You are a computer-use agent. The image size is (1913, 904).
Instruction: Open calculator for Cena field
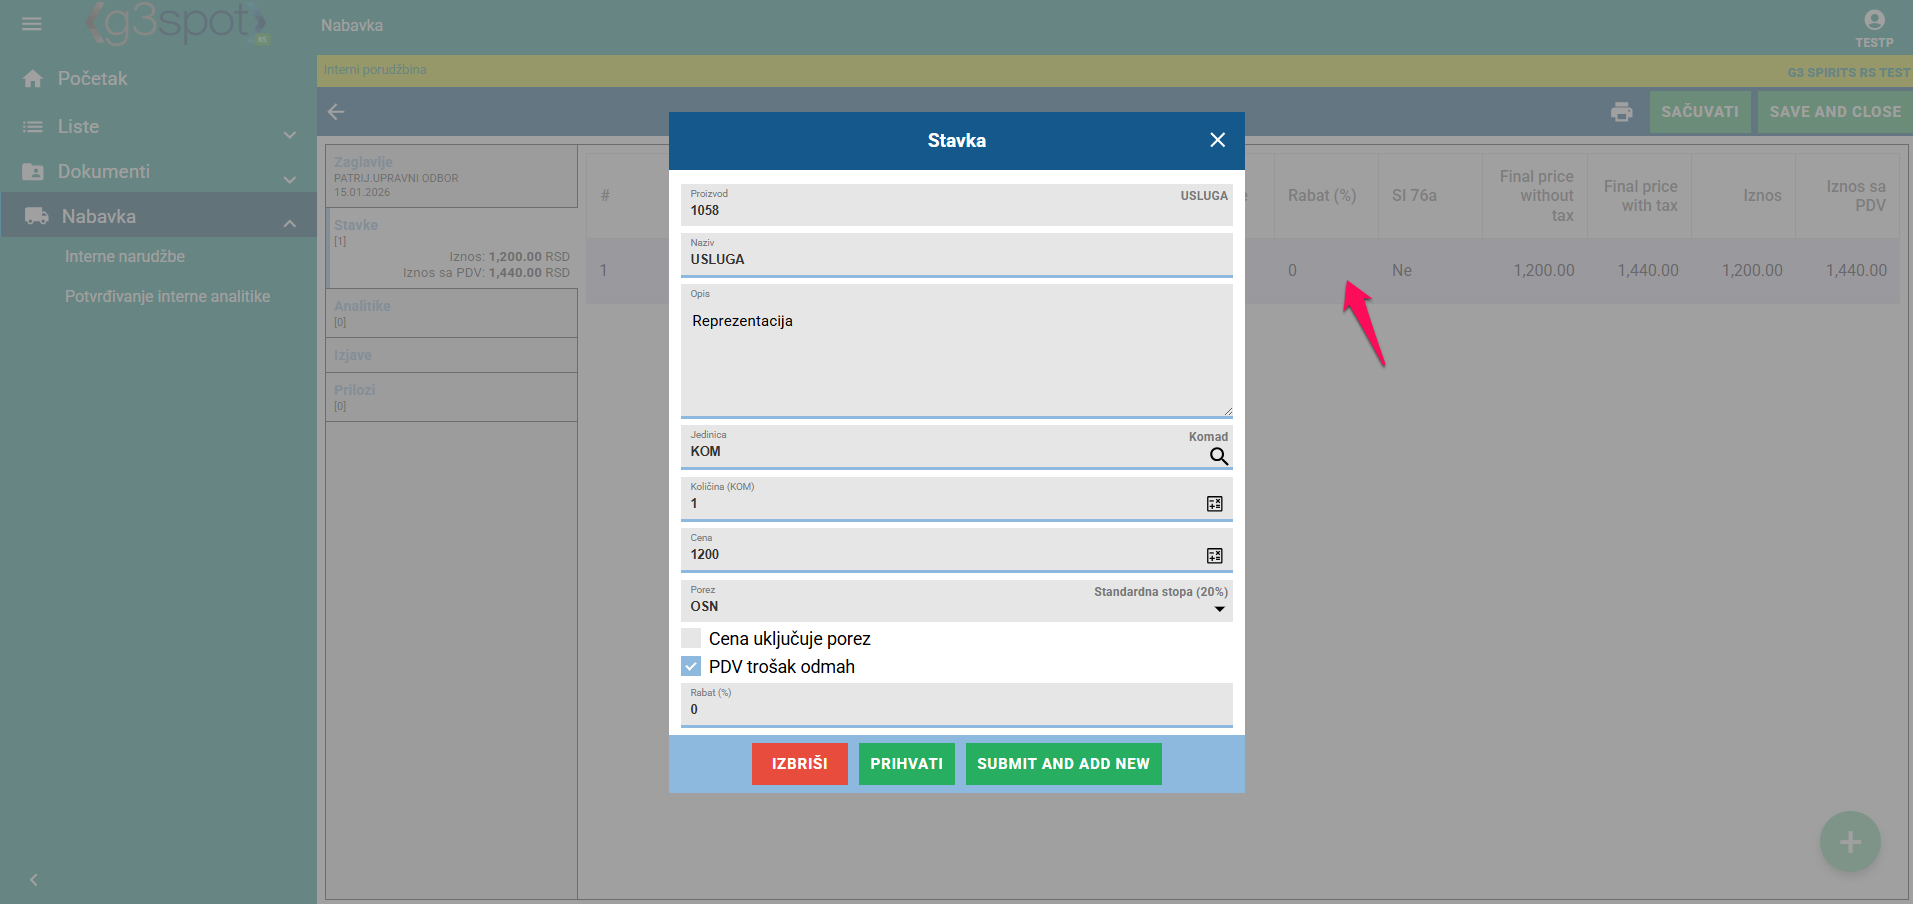(x=1214, y=556)
